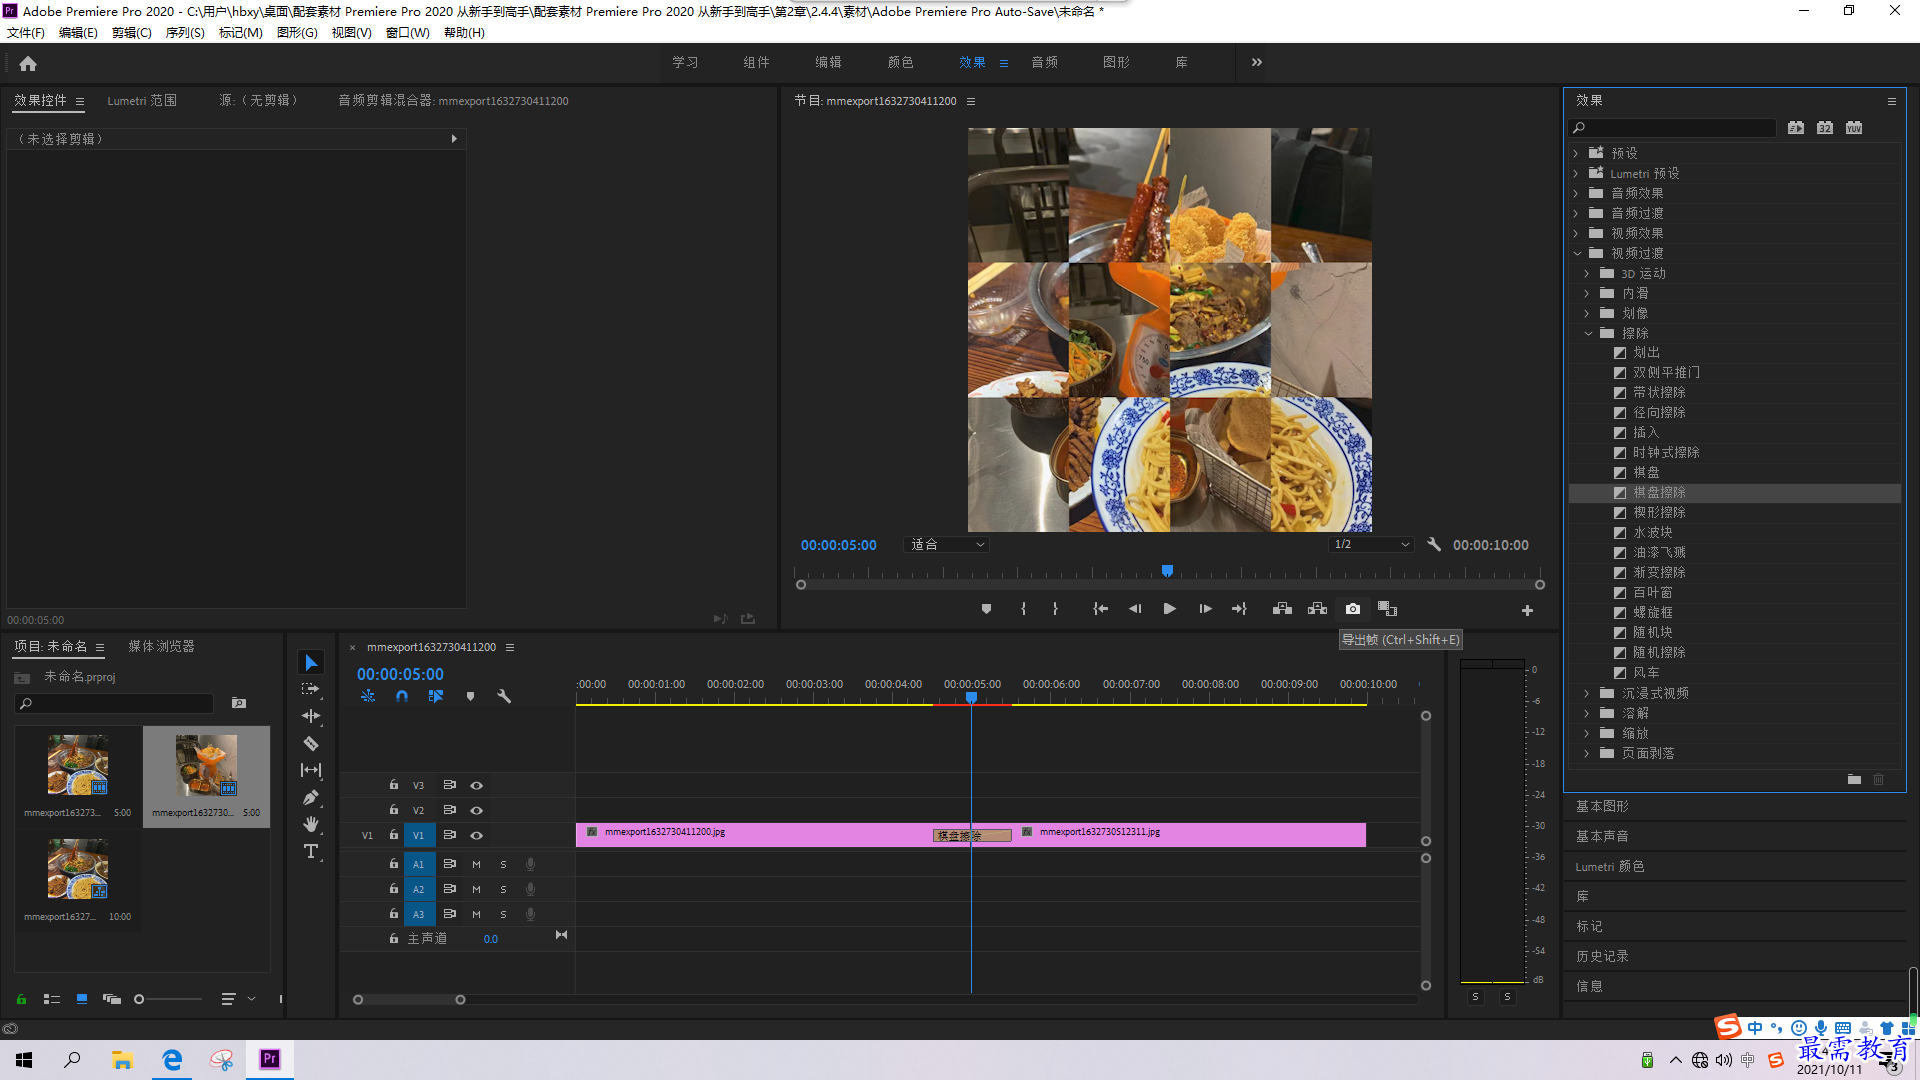Expand the 视频效果 folder
1920x1080 pixels.
pos(1576,233)
